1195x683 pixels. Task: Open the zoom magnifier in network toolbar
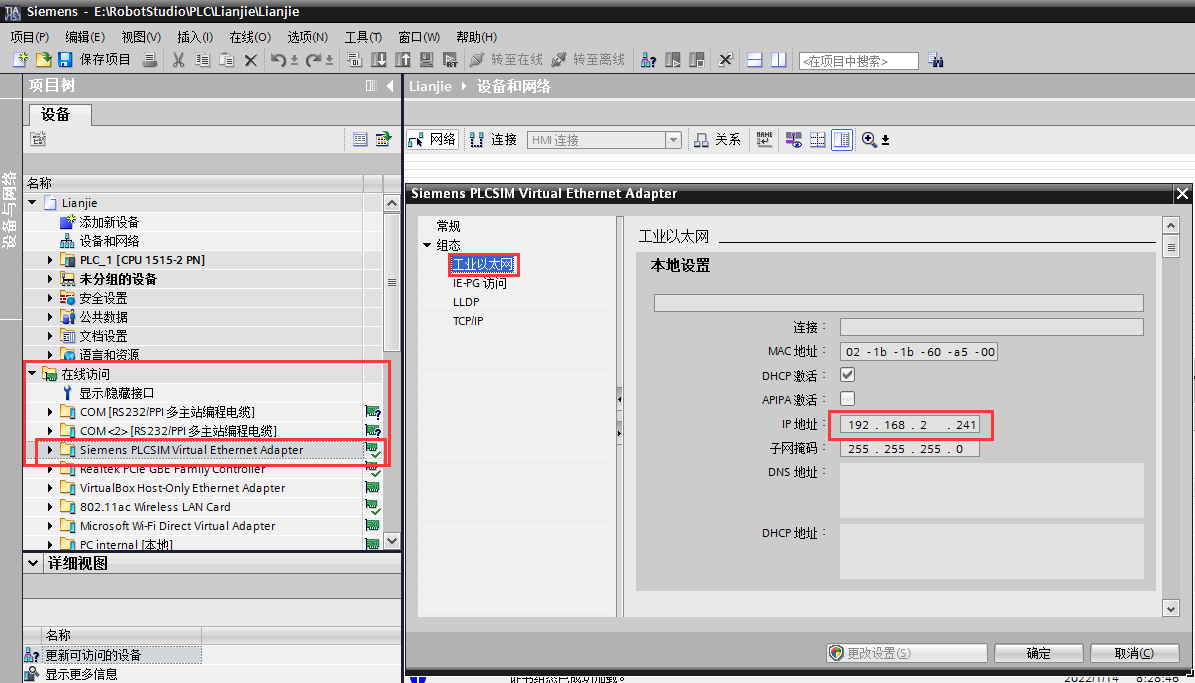[x=868, y=139]
